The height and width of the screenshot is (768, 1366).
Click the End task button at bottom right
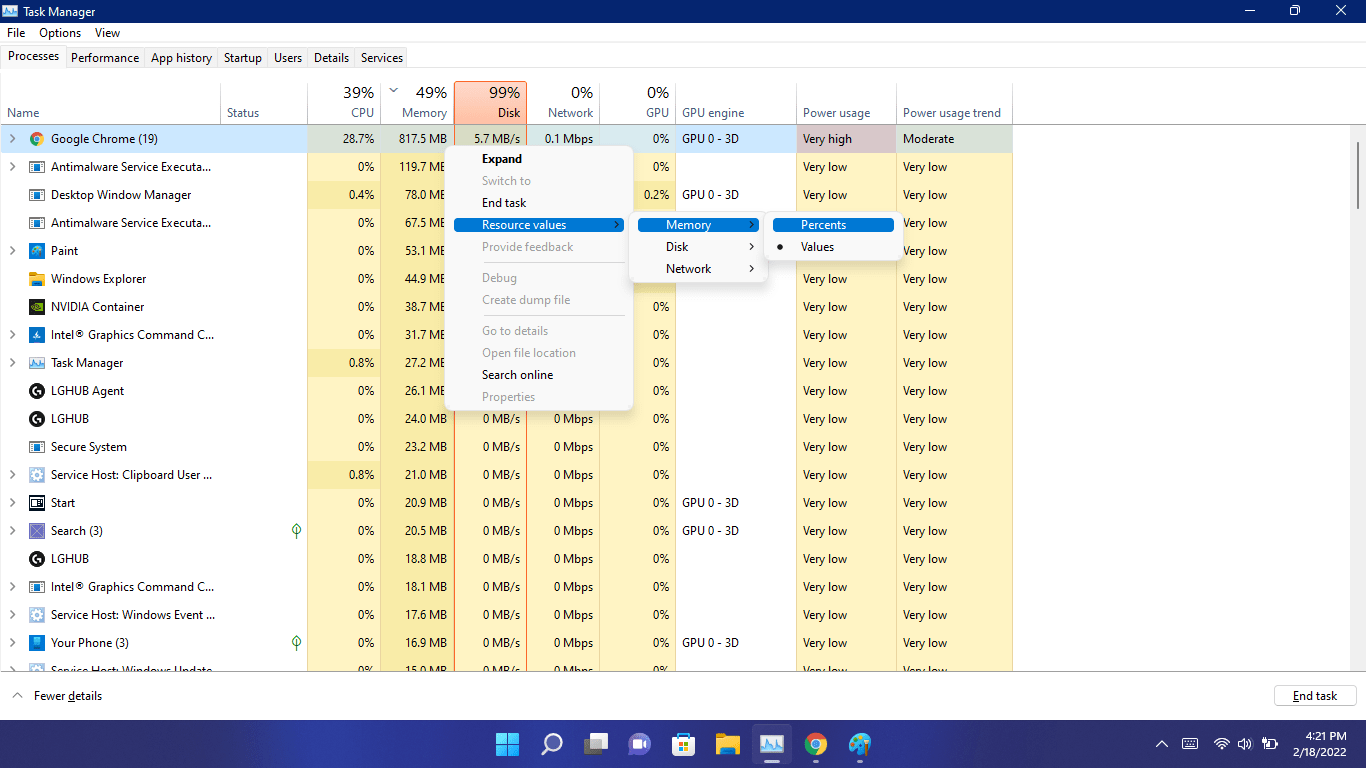pos(1315,696)
